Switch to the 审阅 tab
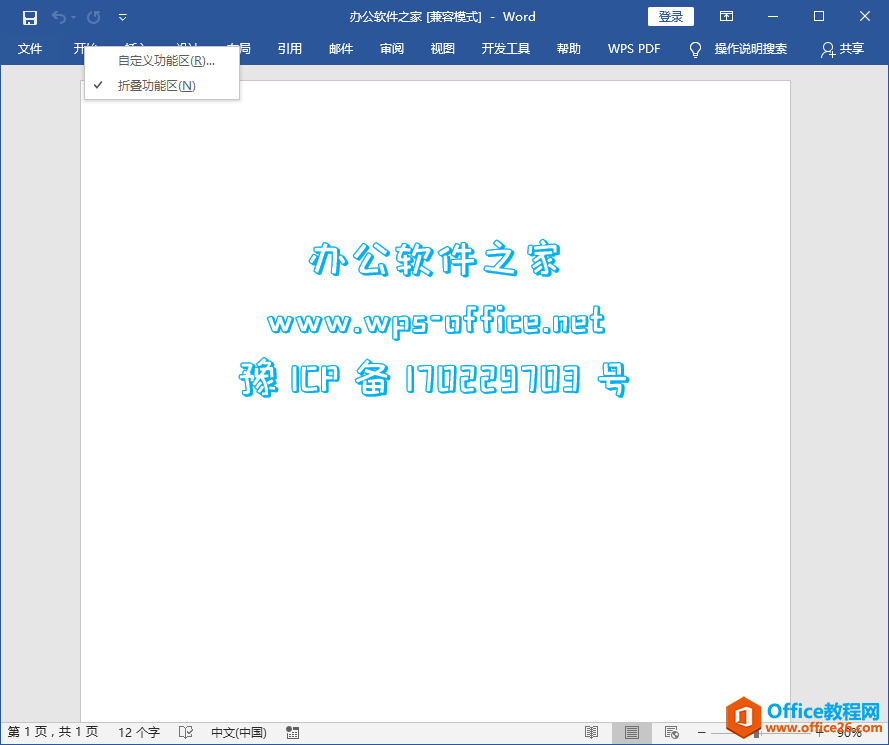889x745 pixels. click(x=392, y=49)
